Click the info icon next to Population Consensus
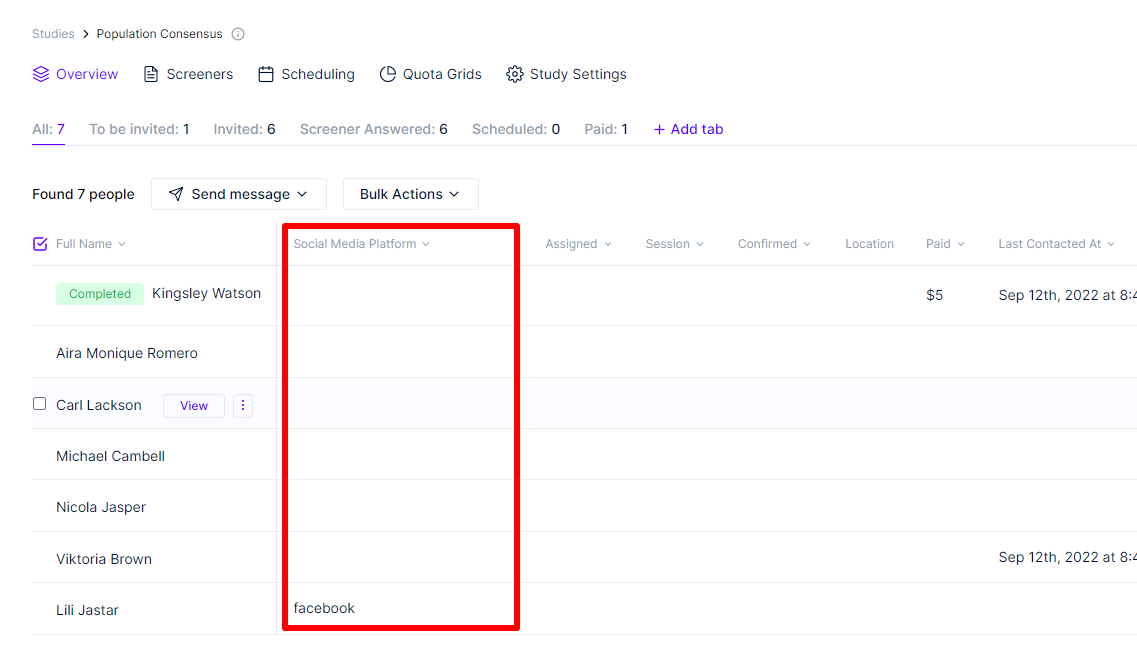 (238, 34)
